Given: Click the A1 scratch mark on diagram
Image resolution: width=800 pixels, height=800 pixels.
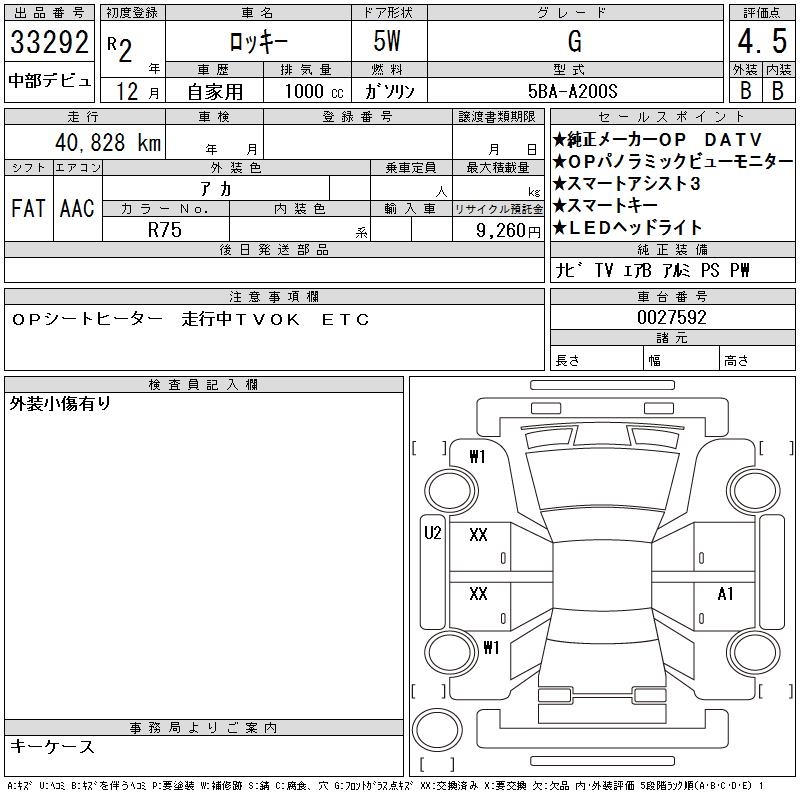Looking at the screenshot, I should tap(725, 594).
